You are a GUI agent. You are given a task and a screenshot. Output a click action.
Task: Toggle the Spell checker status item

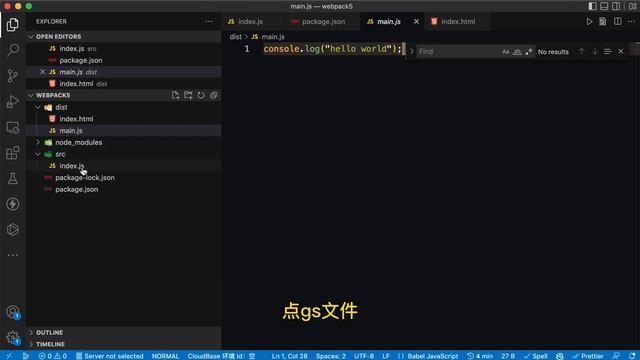coord(536,356)
